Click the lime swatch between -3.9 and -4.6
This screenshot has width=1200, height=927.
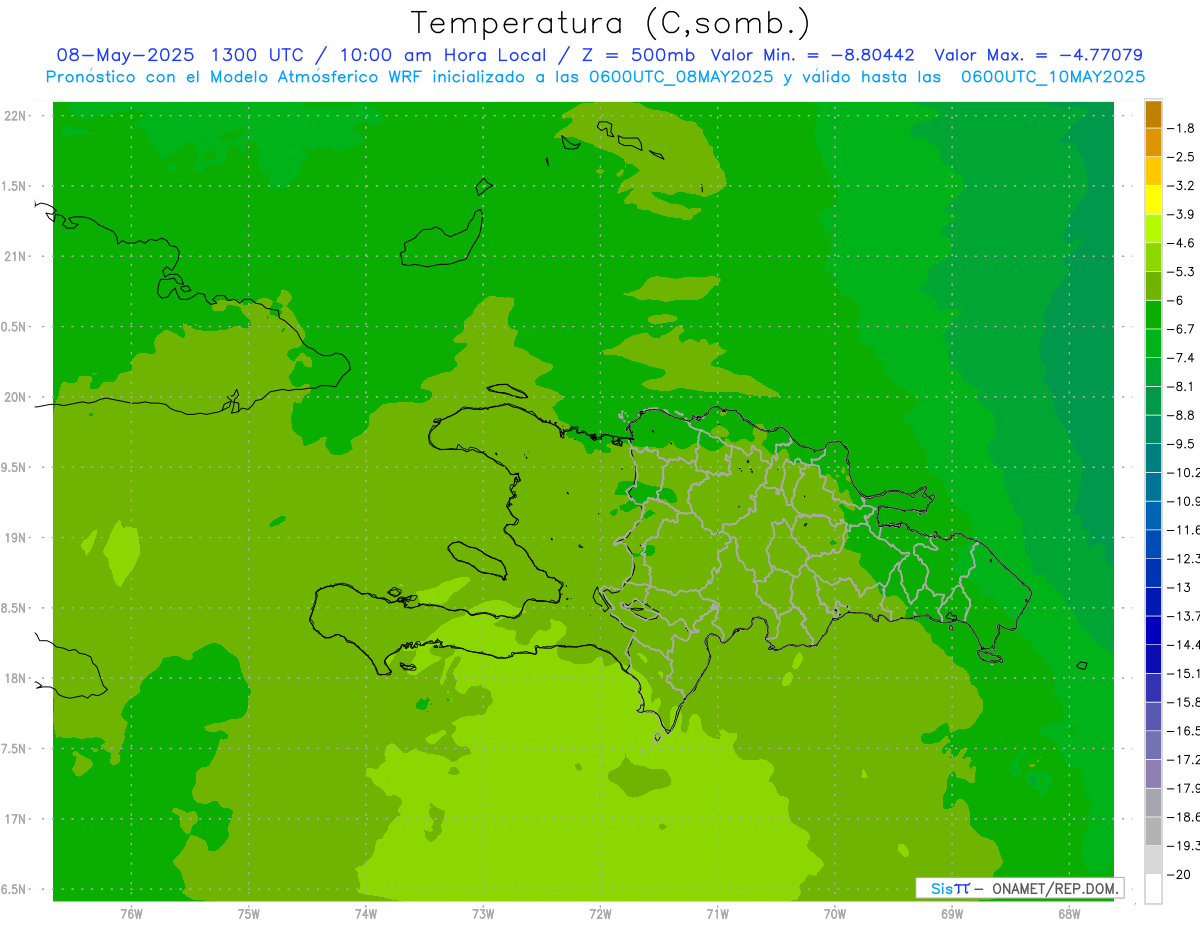click(x=1153, y=228)
